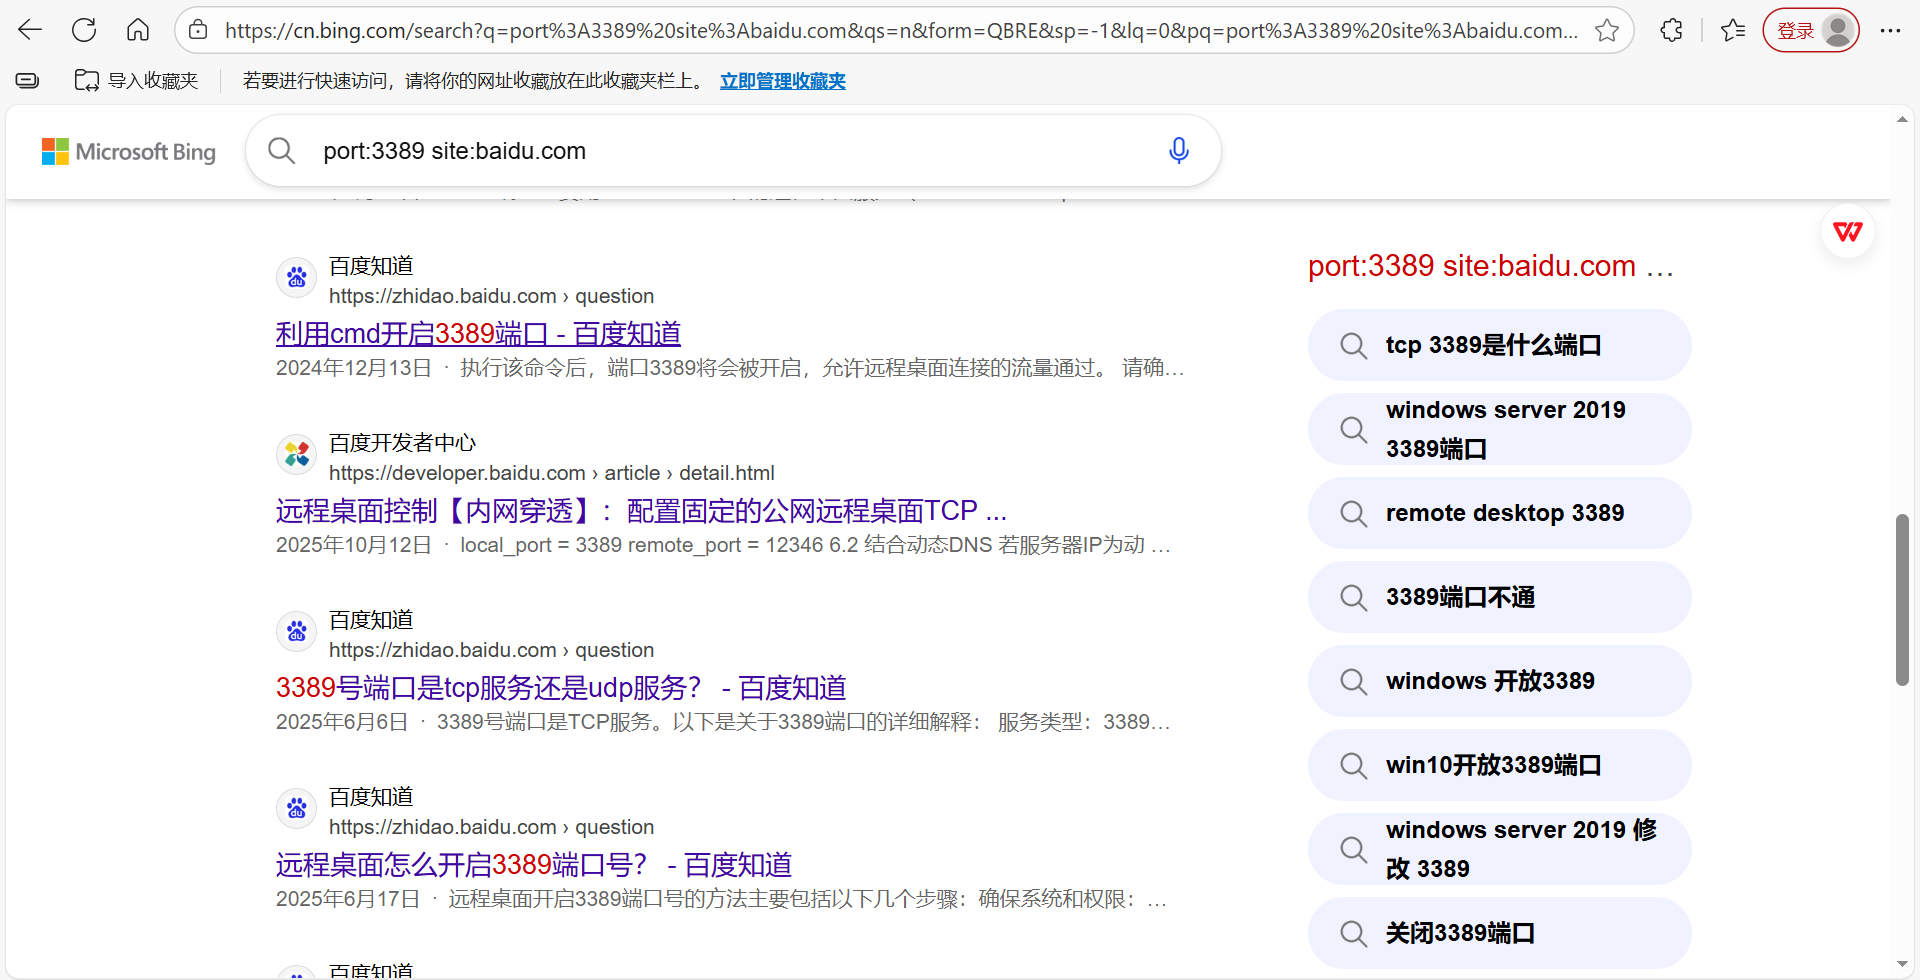Select related search windows 开放3389
This screenshot has height=980, width=1920.
[x=1499, y=681]
